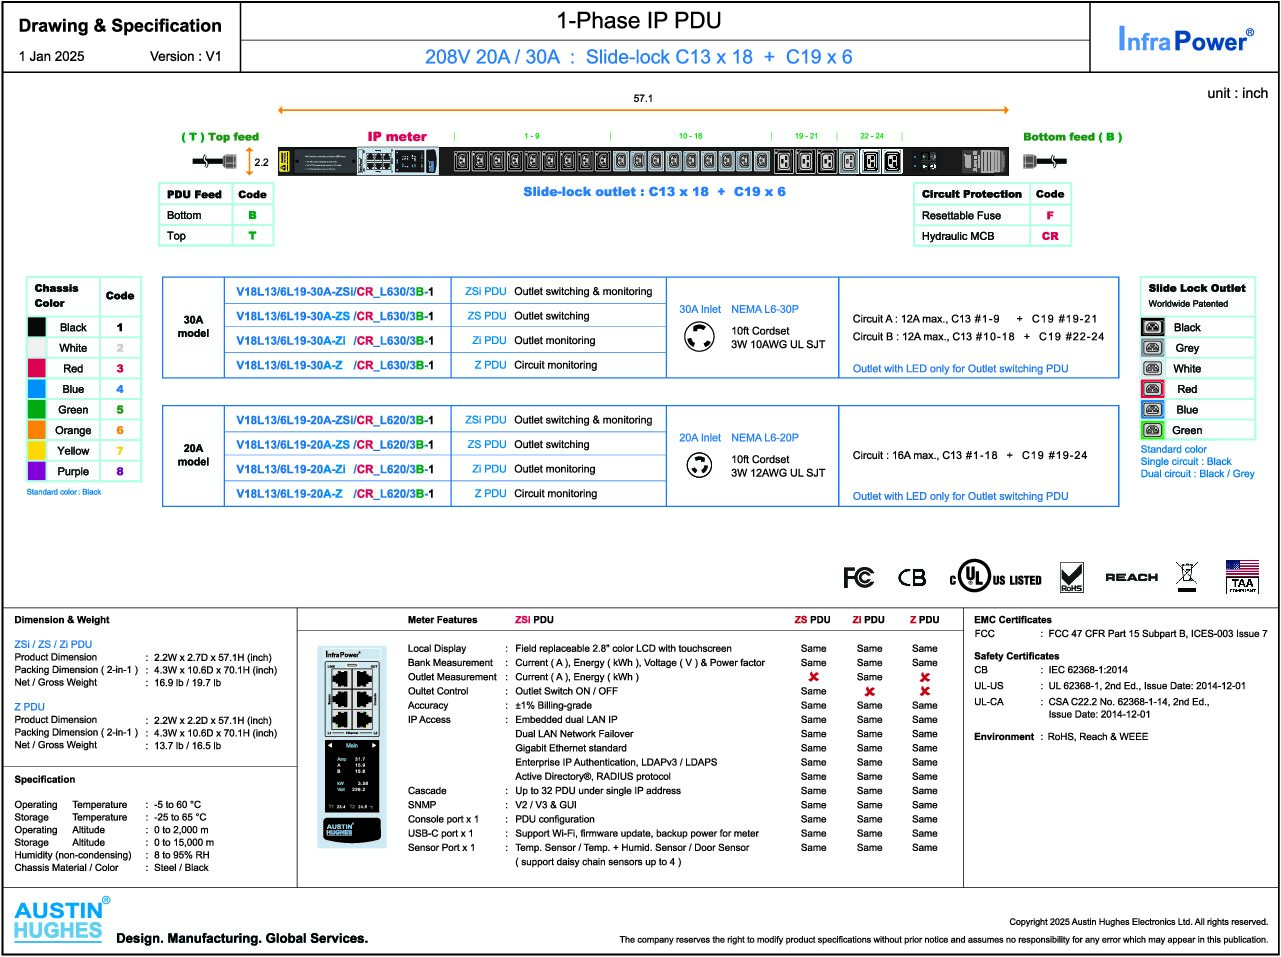Click the 57.1 inch length dimension label

point(643,99)
